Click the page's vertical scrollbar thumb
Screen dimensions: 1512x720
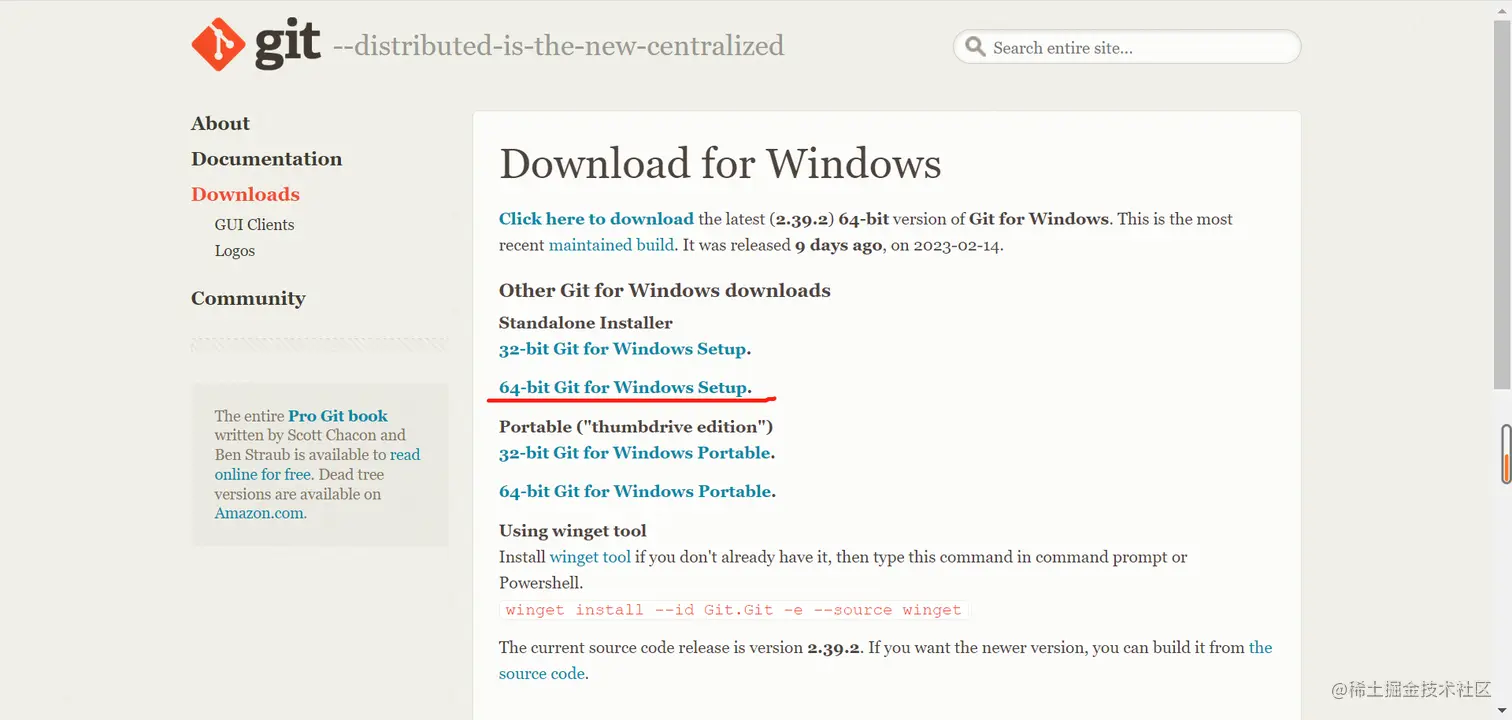pos(1504,204)
